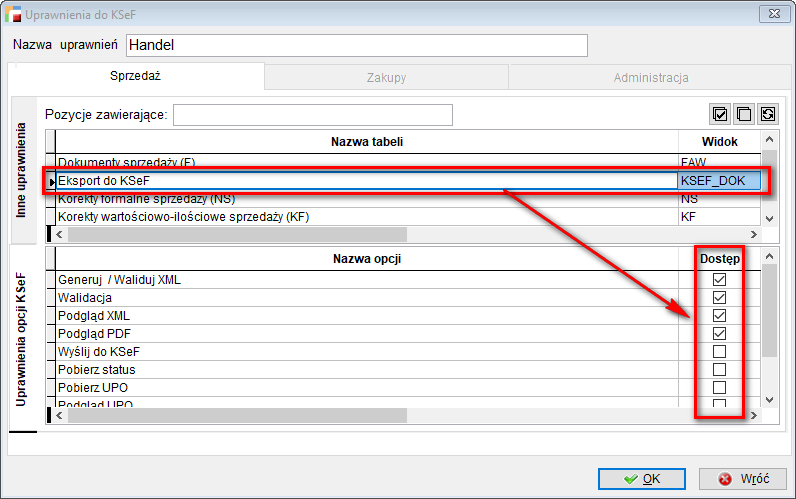Toggle access for Generuj / Waliduj XML
The image size is (796, 499).
tap(719, 280)
